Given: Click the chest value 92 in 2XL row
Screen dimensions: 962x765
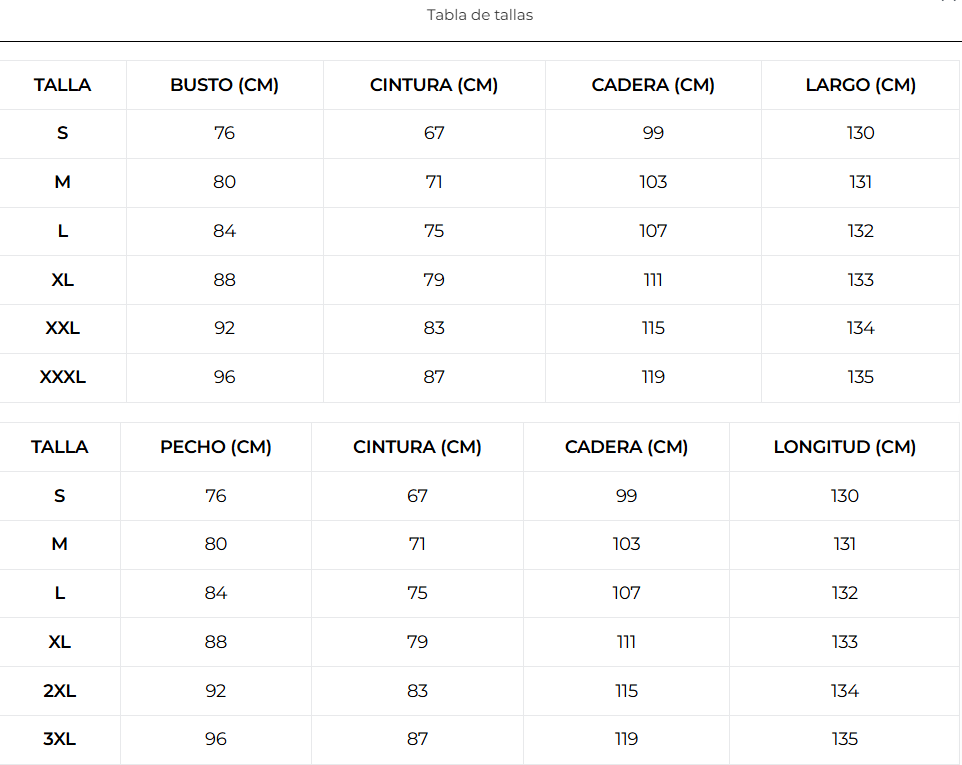Looking at the screenshot, I should point(216,691).
